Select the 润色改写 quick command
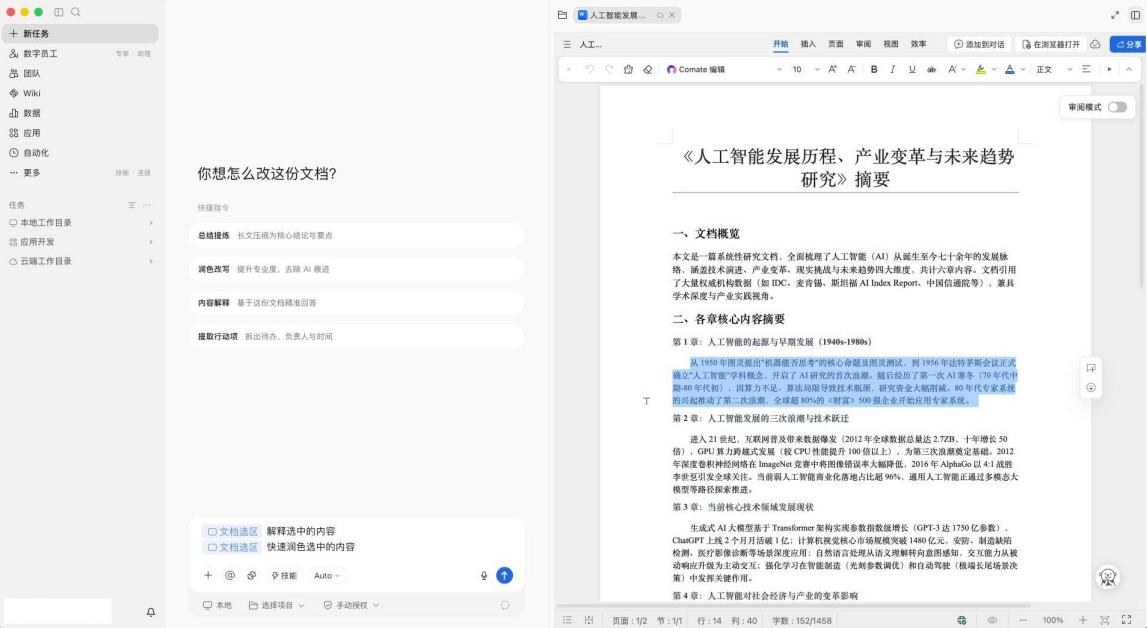The image size is (1147, 628). point(356,269)
